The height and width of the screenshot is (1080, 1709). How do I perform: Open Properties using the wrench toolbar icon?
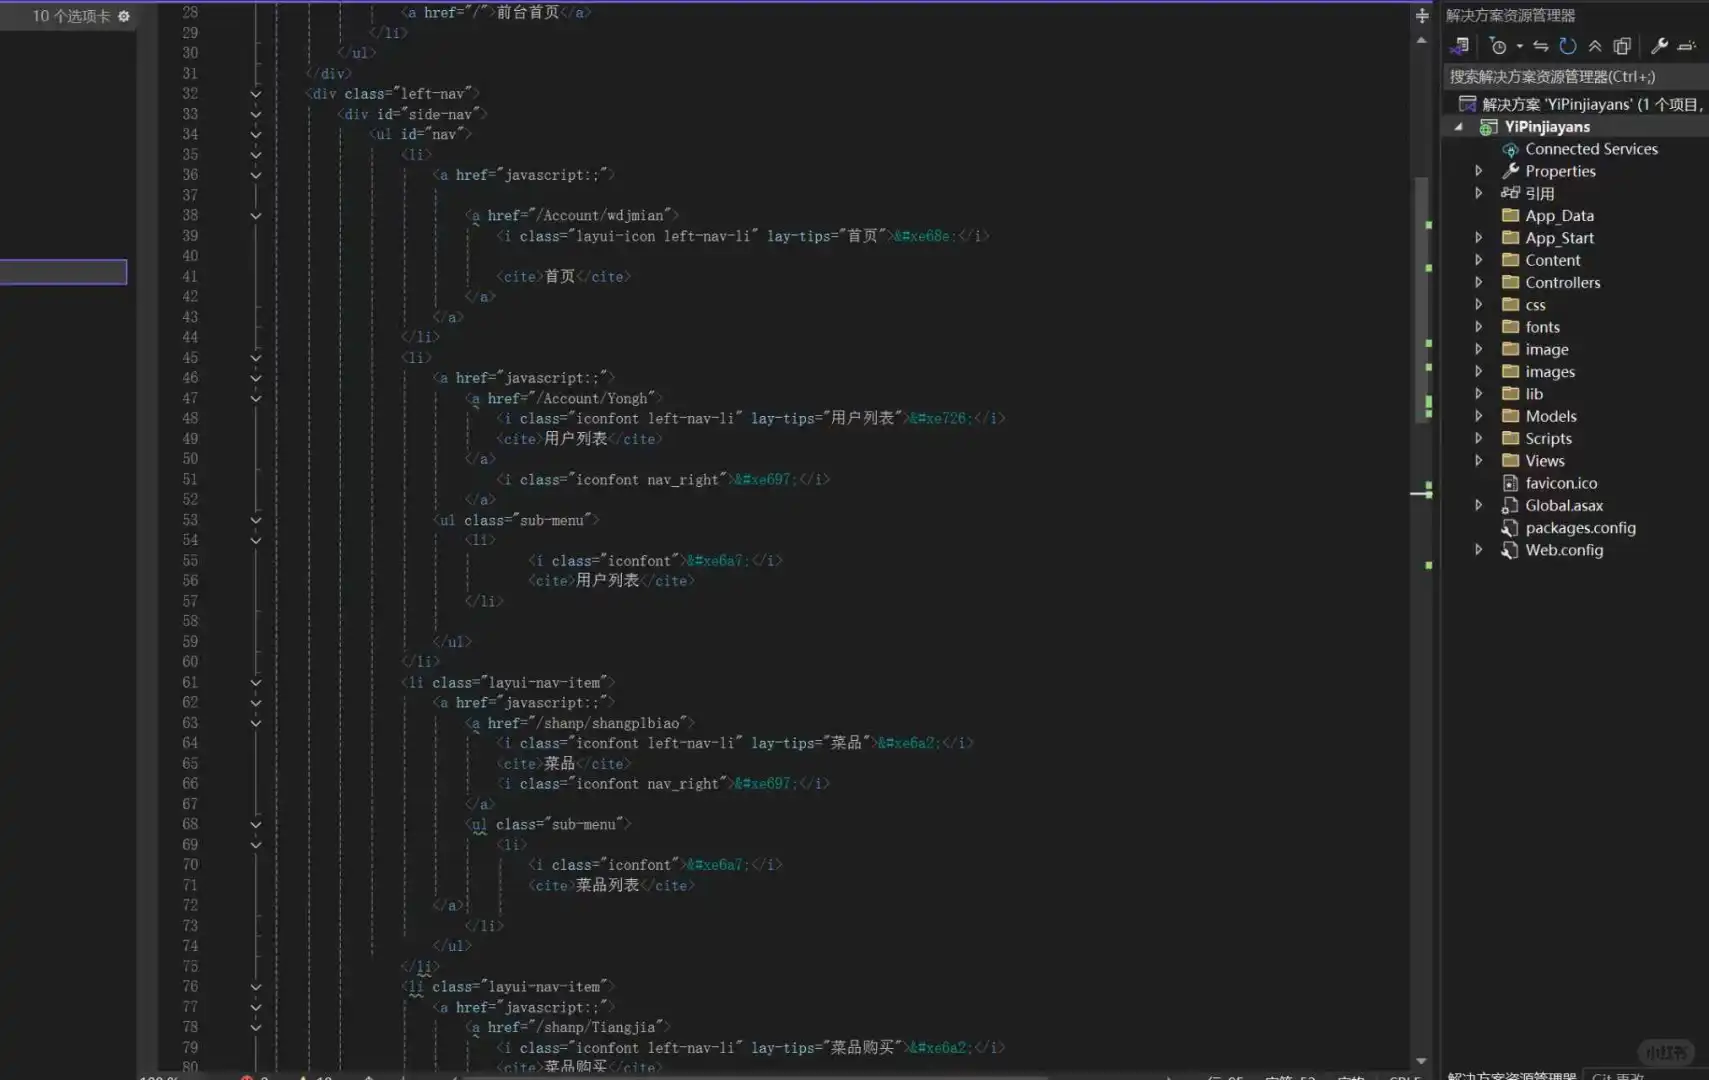pyautogui.click(x=1659, y=46)
